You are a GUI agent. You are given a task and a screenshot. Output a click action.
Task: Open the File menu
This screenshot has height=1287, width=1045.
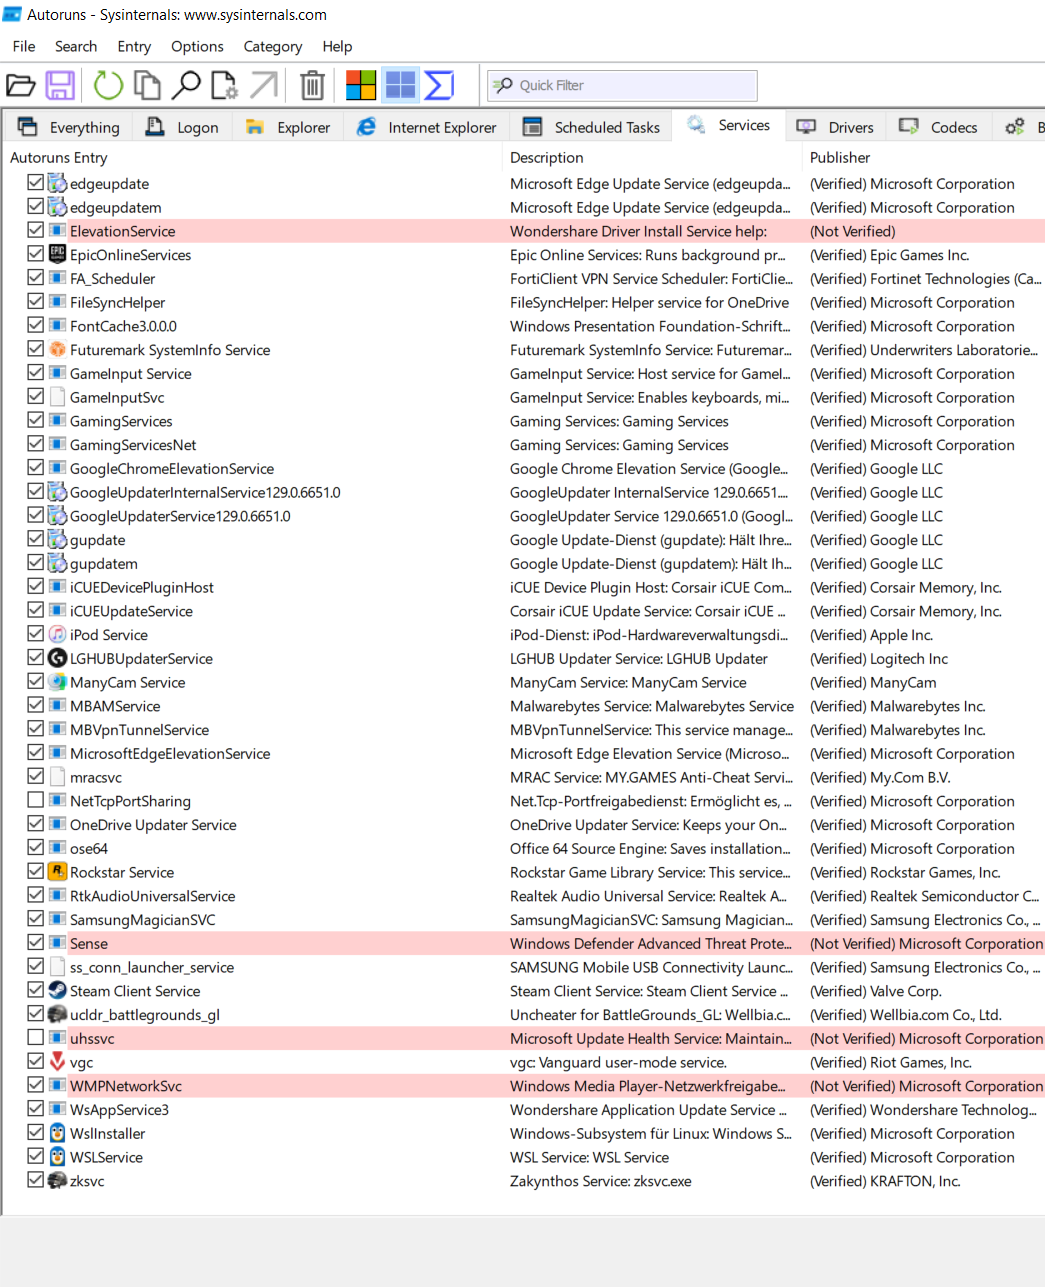click(24, 46)
